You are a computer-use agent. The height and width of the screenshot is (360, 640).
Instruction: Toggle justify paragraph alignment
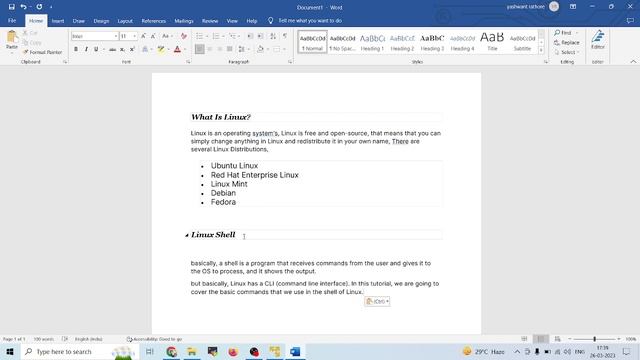pyautogui.click(x=229, y=49)
